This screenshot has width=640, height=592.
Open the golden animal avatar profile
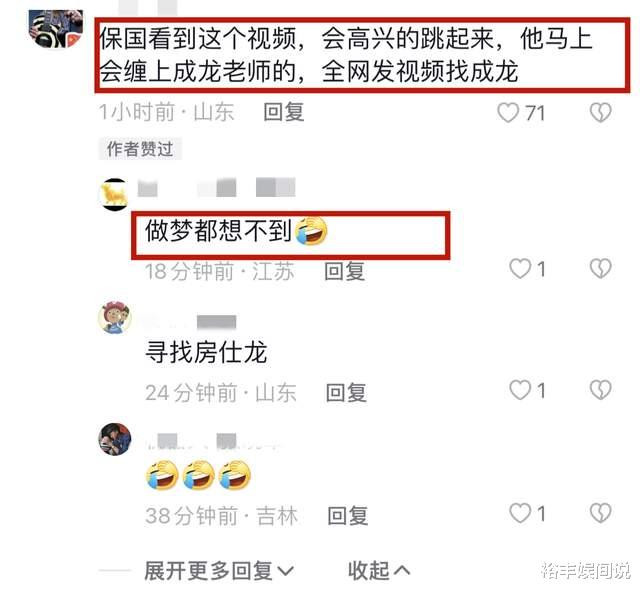point(114,194)
